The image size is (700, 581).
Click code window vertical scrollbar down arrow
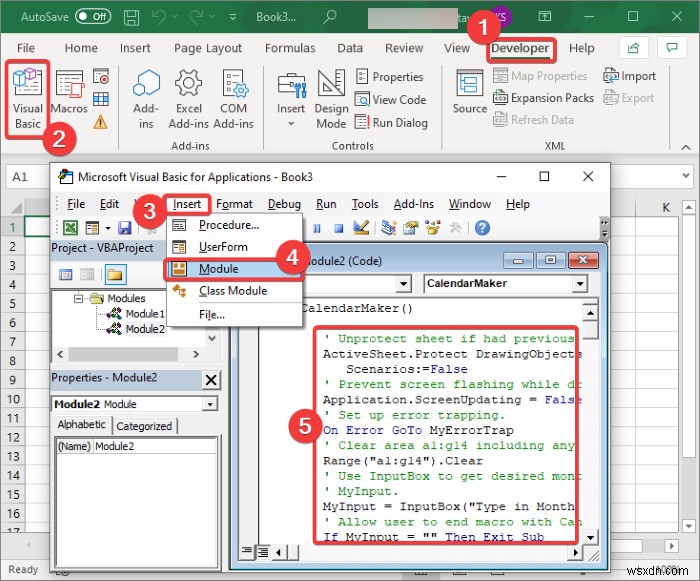[x=591, y=537]
